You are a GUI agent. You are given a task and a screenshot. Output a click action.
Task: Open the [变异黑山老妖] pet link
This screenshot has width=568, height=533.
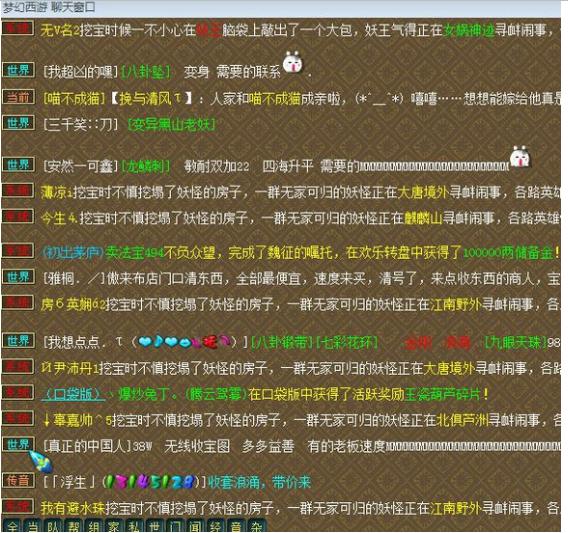172,125
